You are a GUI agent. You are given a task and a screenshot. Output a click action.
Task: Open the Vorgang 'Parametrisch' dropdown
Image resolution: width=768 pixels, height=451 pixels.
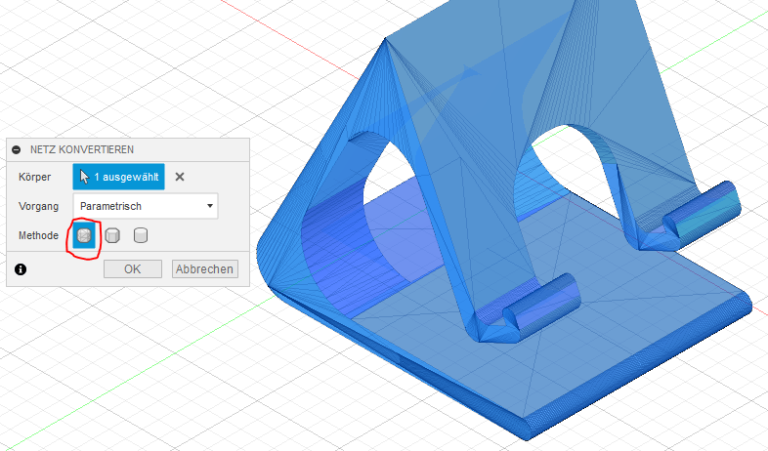point(145,206)
